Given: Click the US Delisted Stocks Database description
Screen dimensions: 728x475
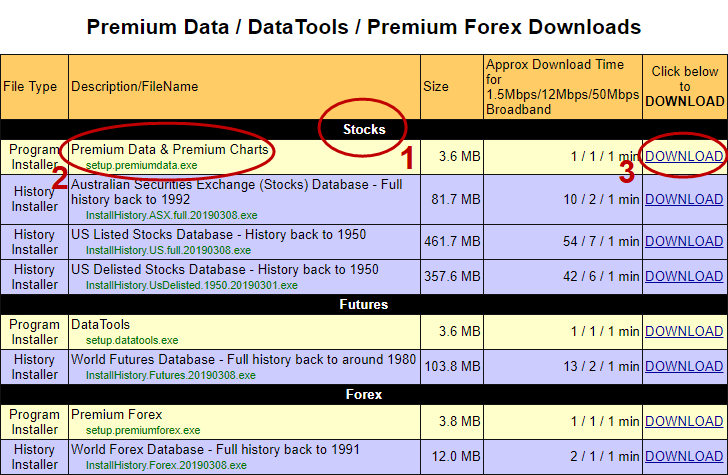Looking at the screenshot, I should (225, 269).
